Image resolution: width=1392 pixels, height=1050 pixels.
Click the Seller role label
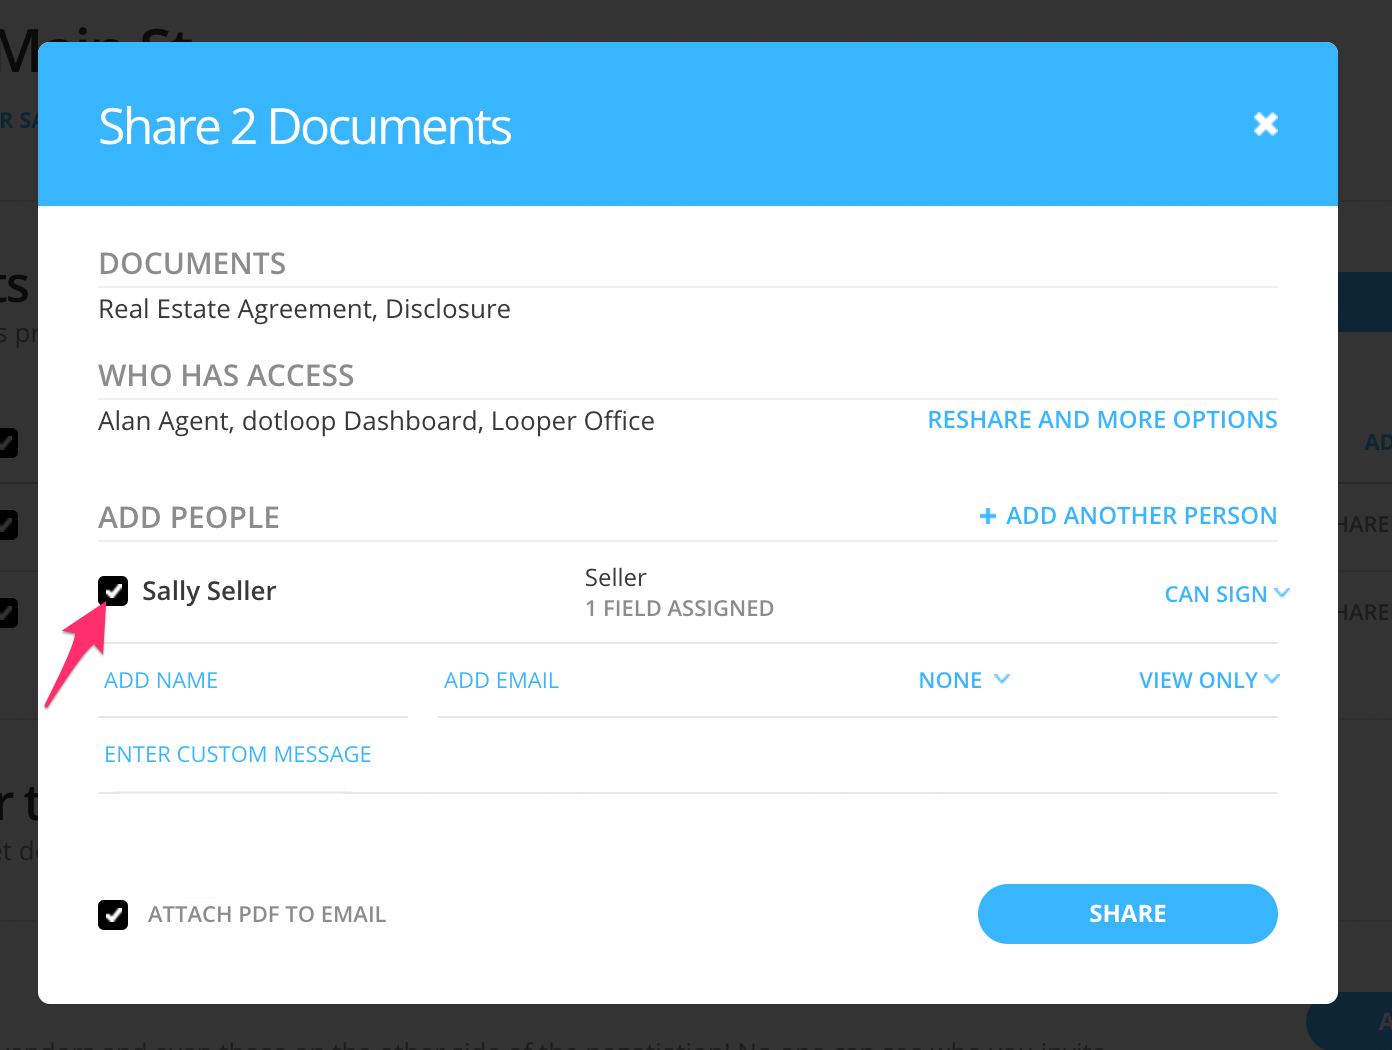[x=615, y=577]
